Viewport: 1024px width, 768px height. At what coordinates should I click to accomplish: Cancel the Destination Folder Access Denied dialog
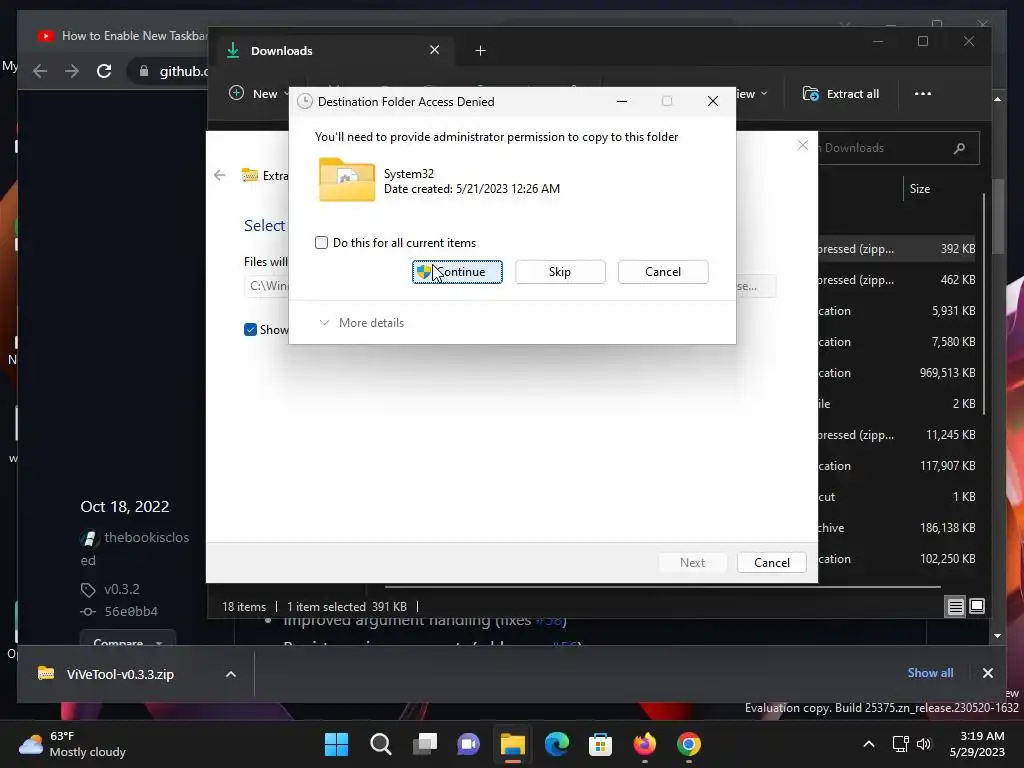point(663,272)
